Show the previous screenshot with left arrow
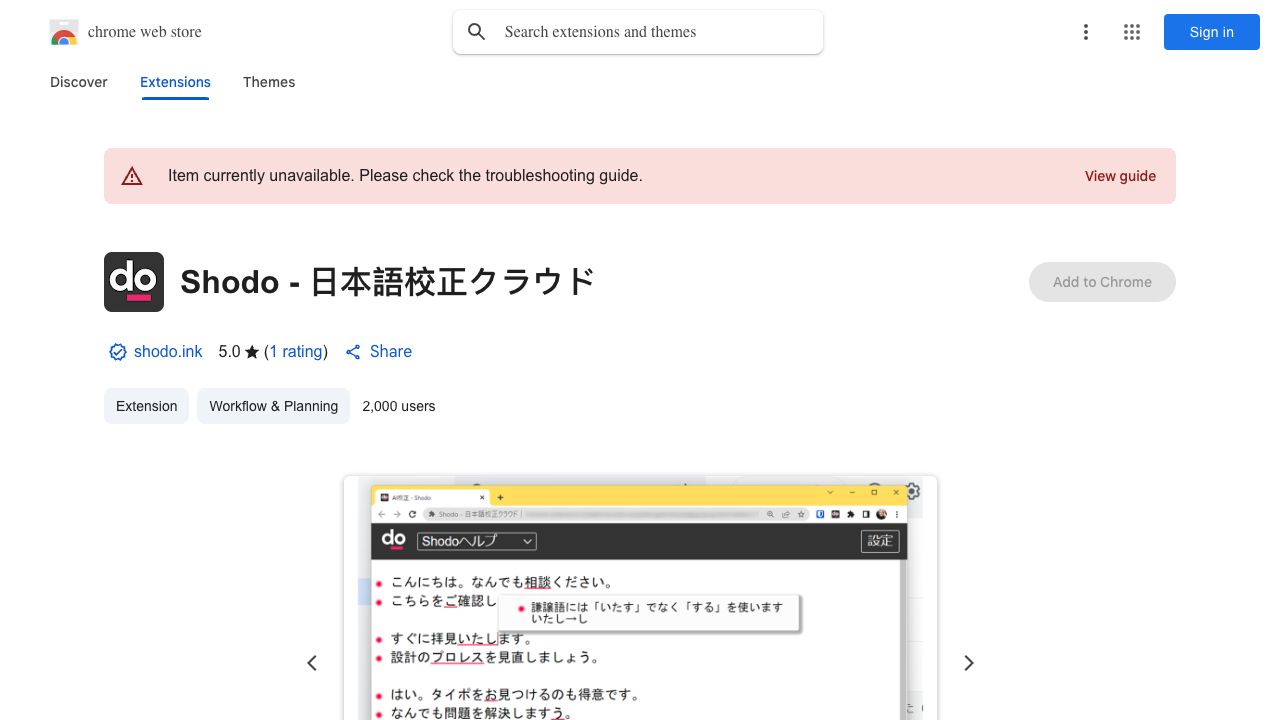The width and height of the screenshot is (1280, 720). click(x=312, y=663)
